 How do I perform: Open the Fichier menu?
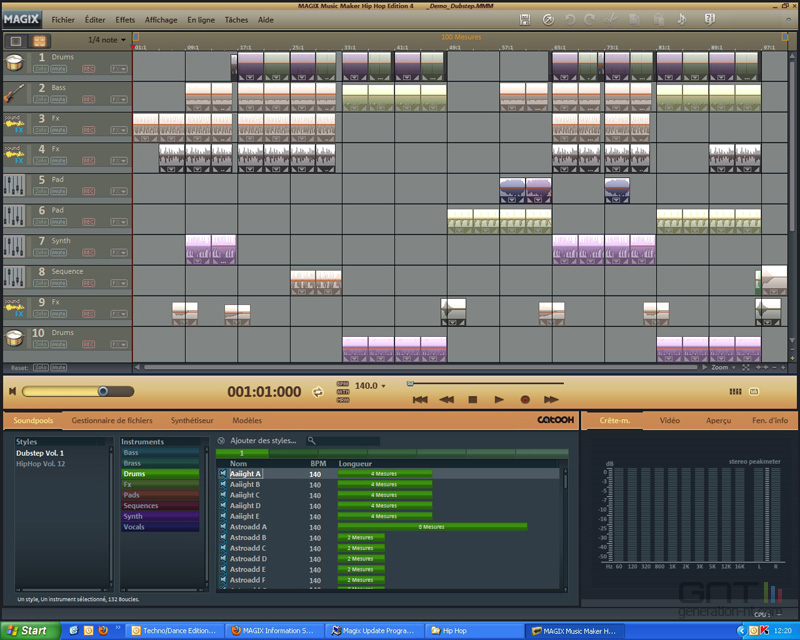click(x=63, y=20)
